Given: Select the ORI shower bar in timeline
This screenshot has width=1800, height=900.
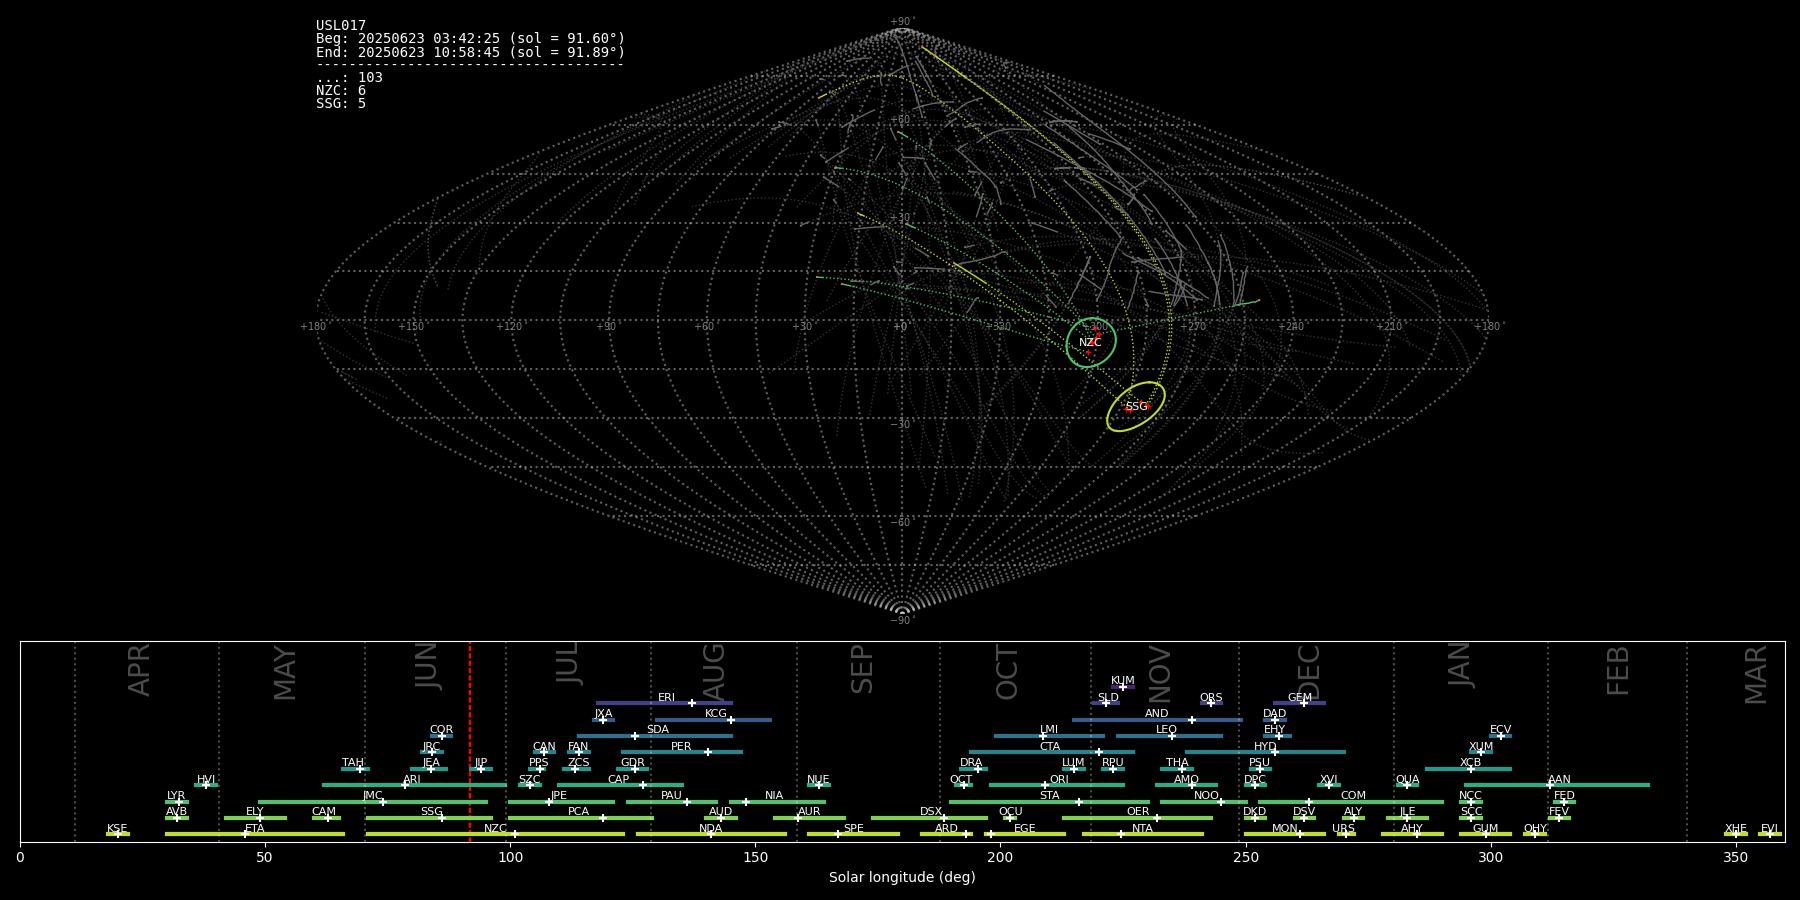Looking at the screenshot, I should [1057, 785].
